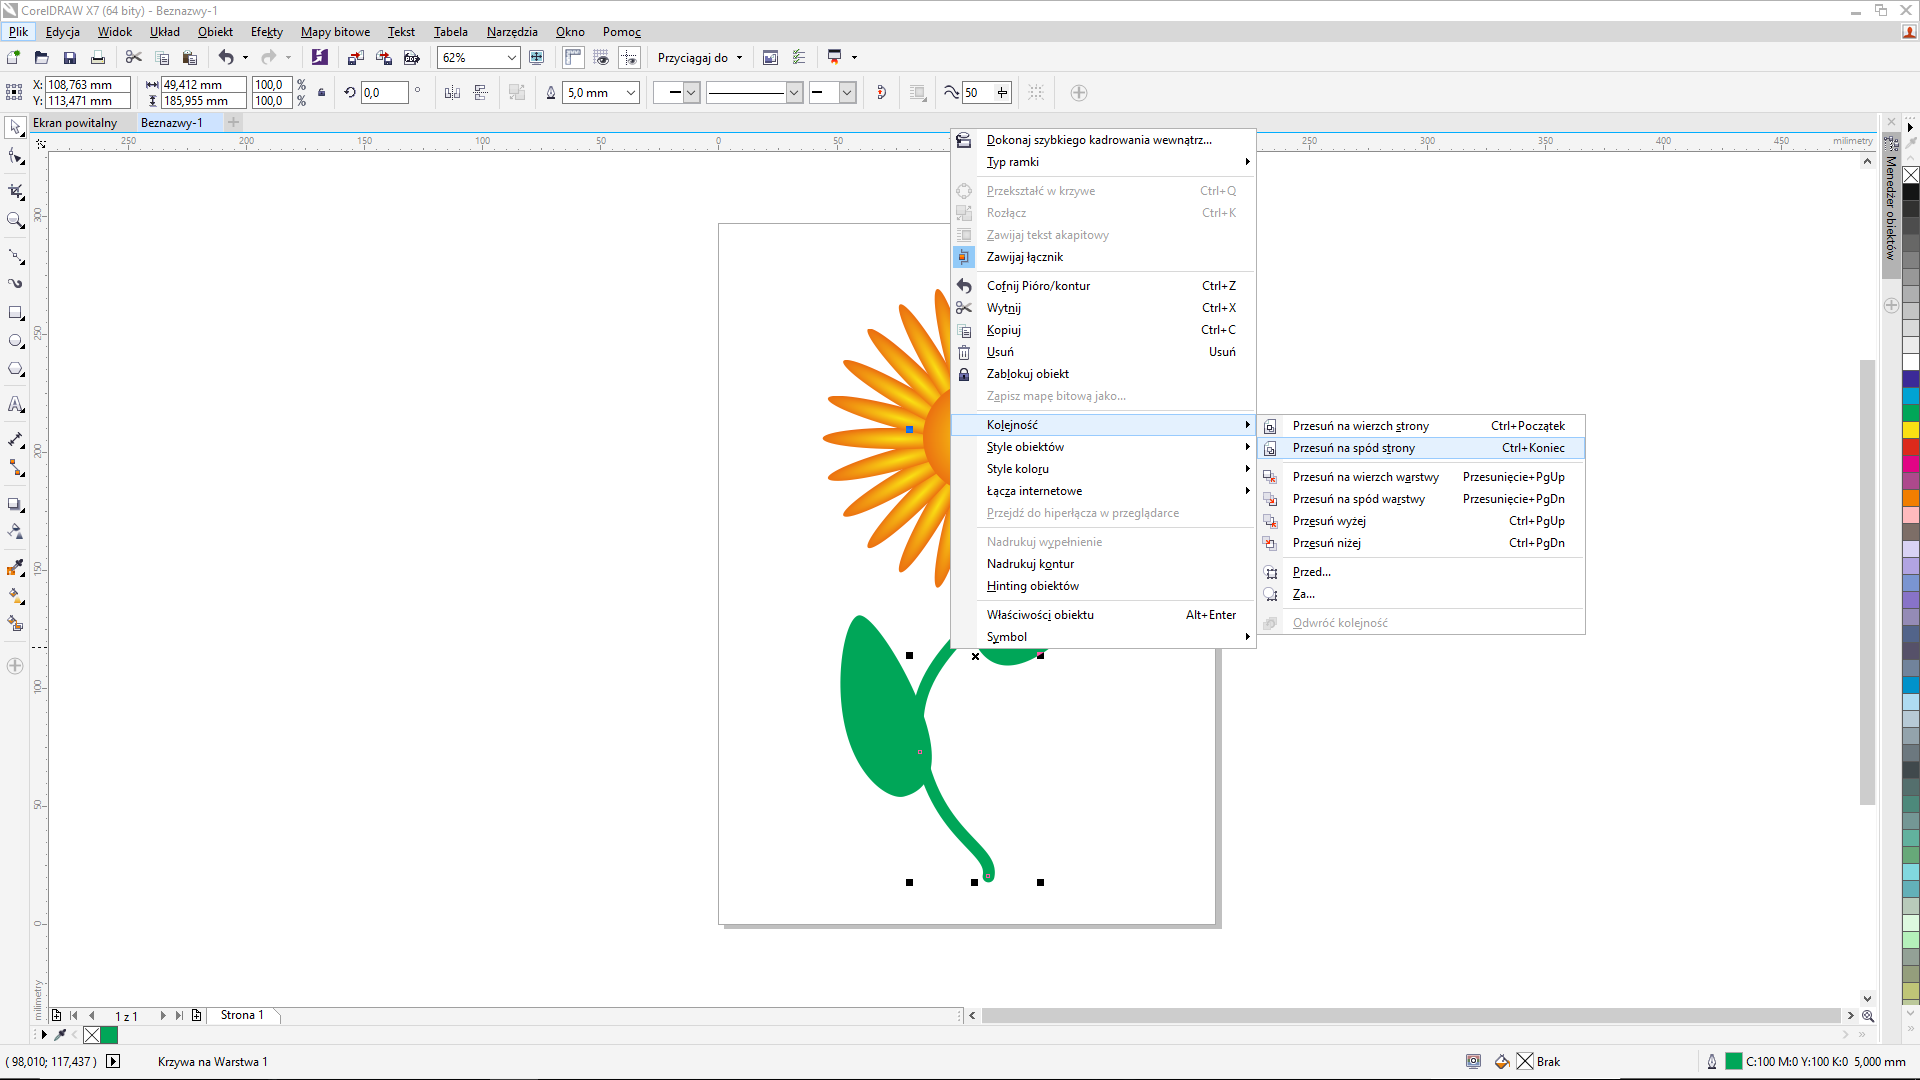Toggle show rulers button

tap(573, 58)
